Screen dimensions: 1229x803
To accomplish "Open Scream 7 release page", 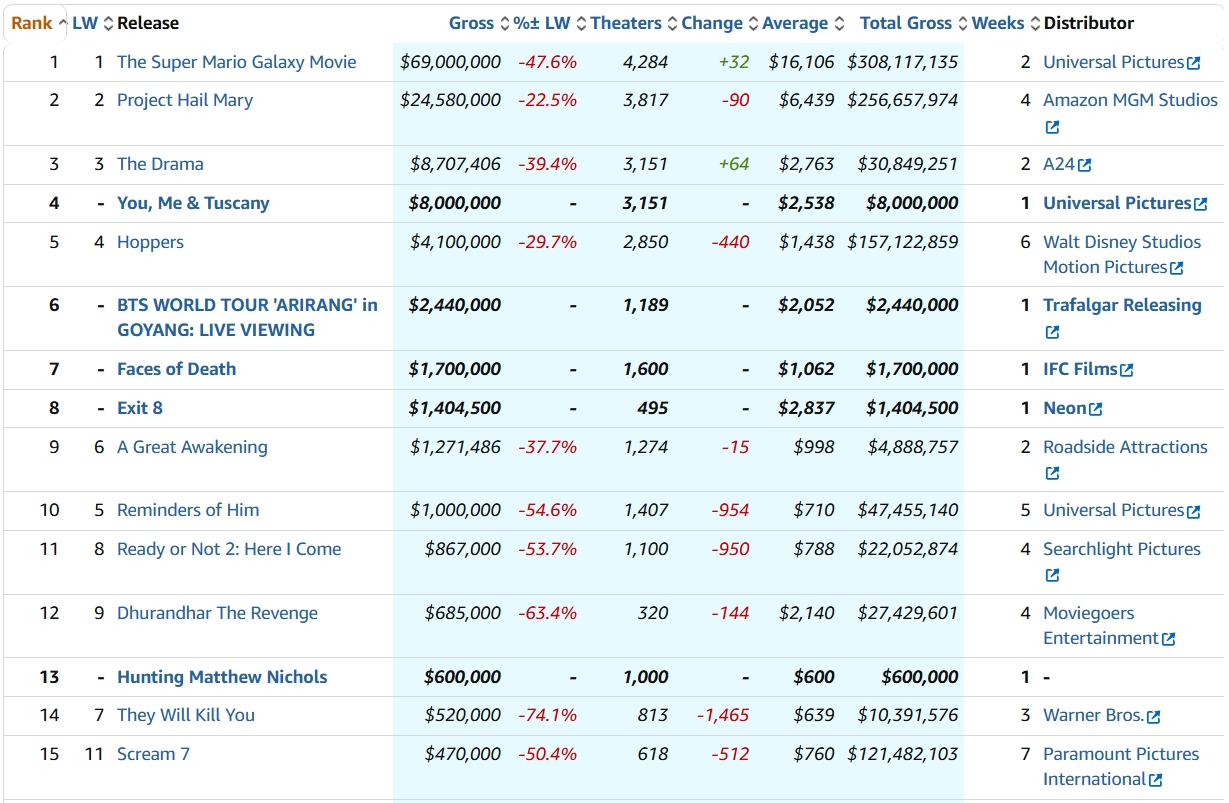I will point(153,754).
